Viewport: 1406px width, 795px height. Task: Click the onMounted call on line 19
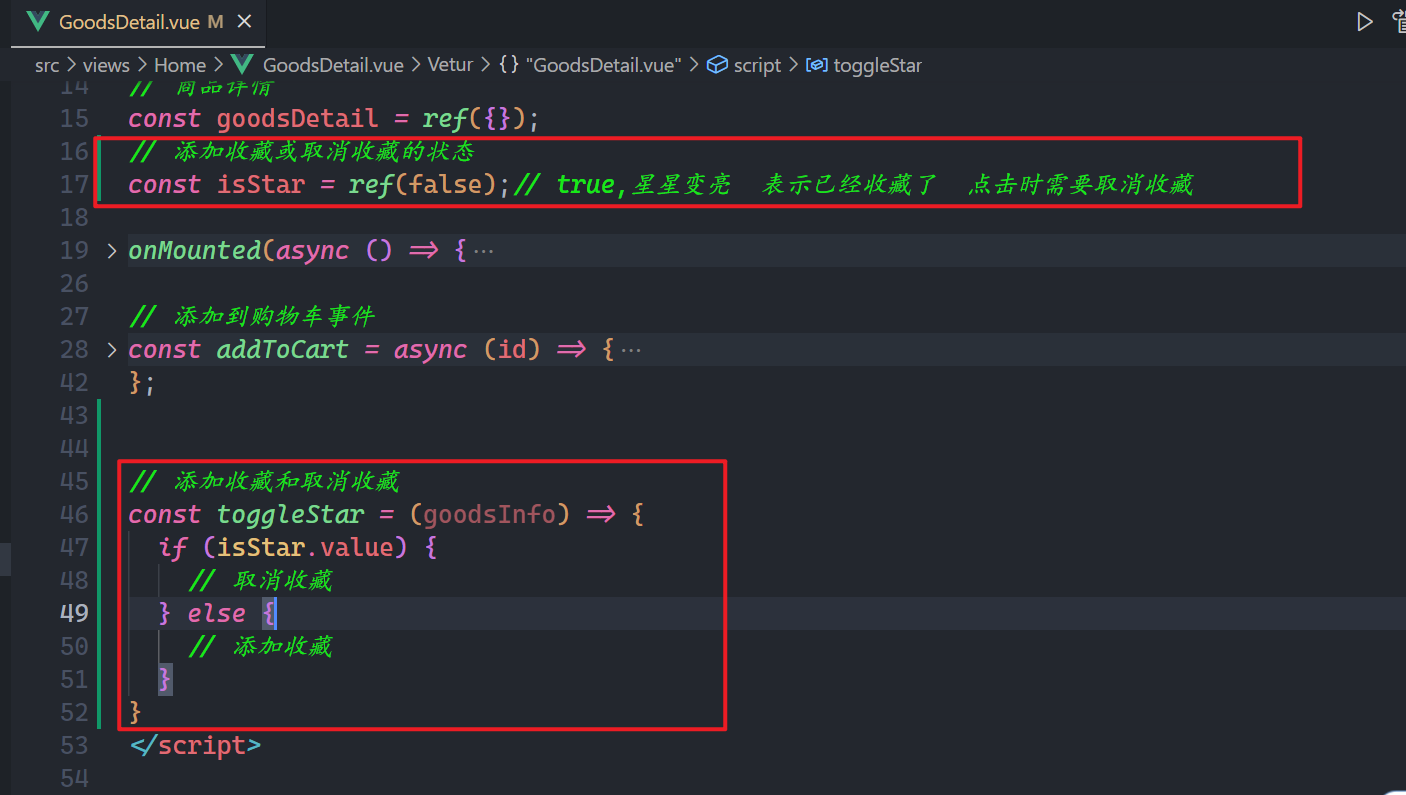195,251
